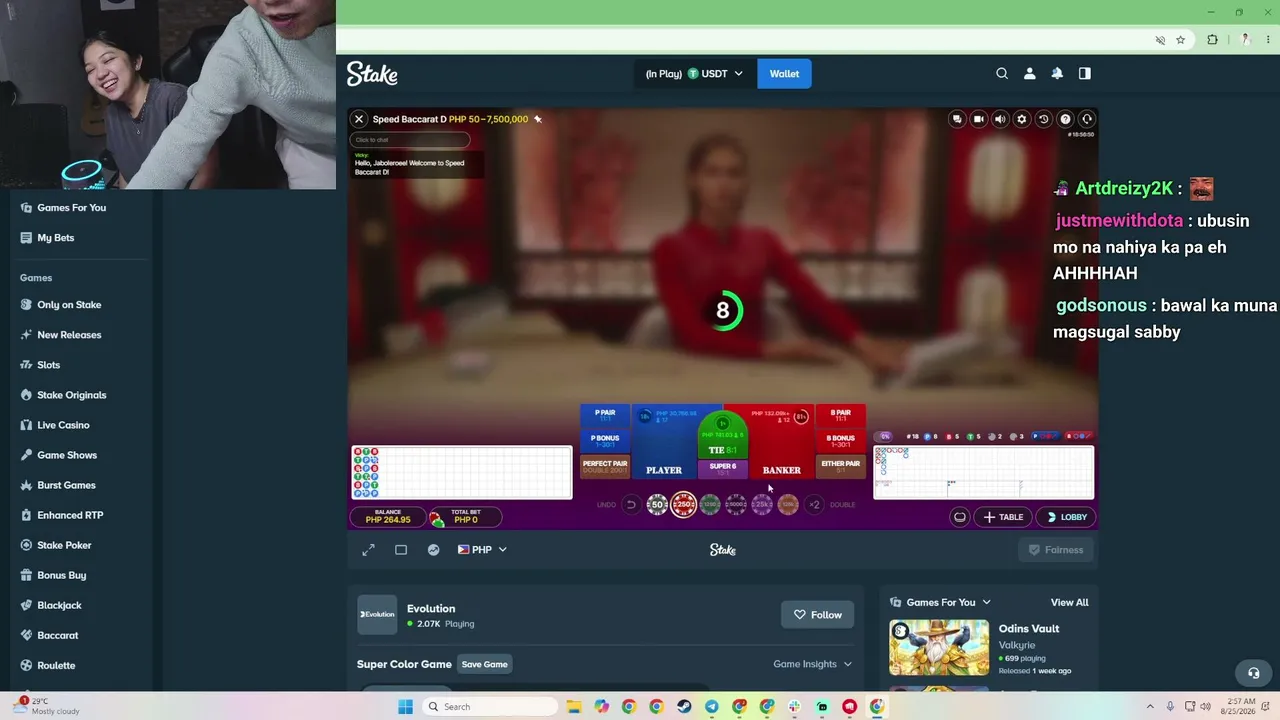Click View All games link

tap(1069, 602)
